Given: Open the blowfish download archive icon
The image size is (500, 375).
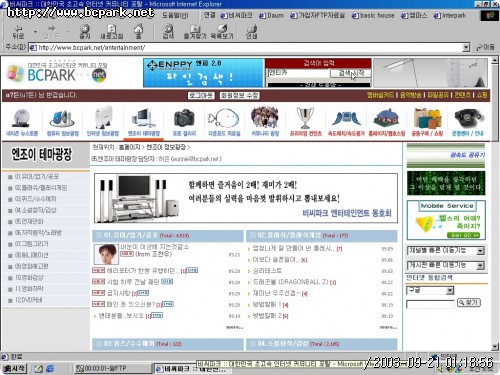Looking at the screenshot, I should point(224,122).
